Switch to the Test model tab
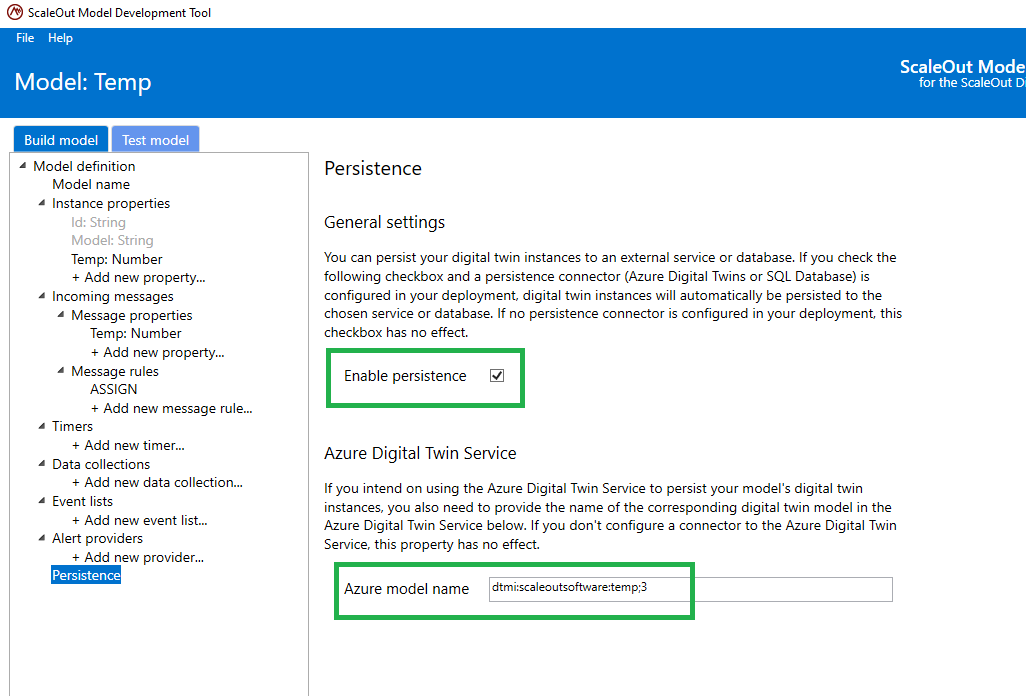Image resolution: width=1026 pixels, height=696 pixels. (156, 139)
